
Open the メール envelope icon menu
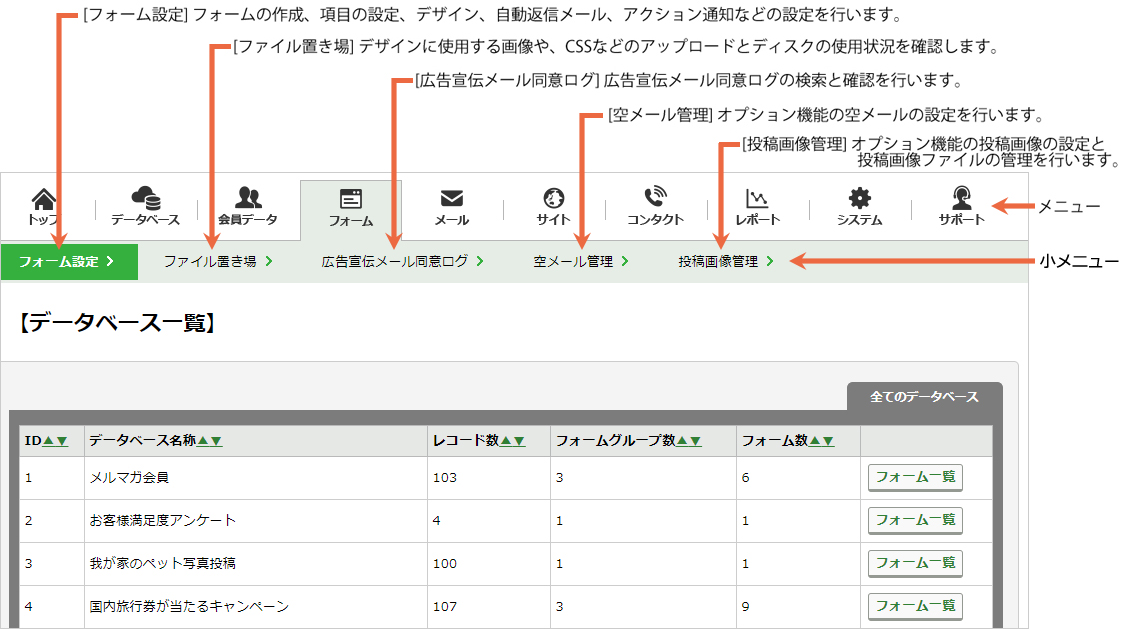451,207
